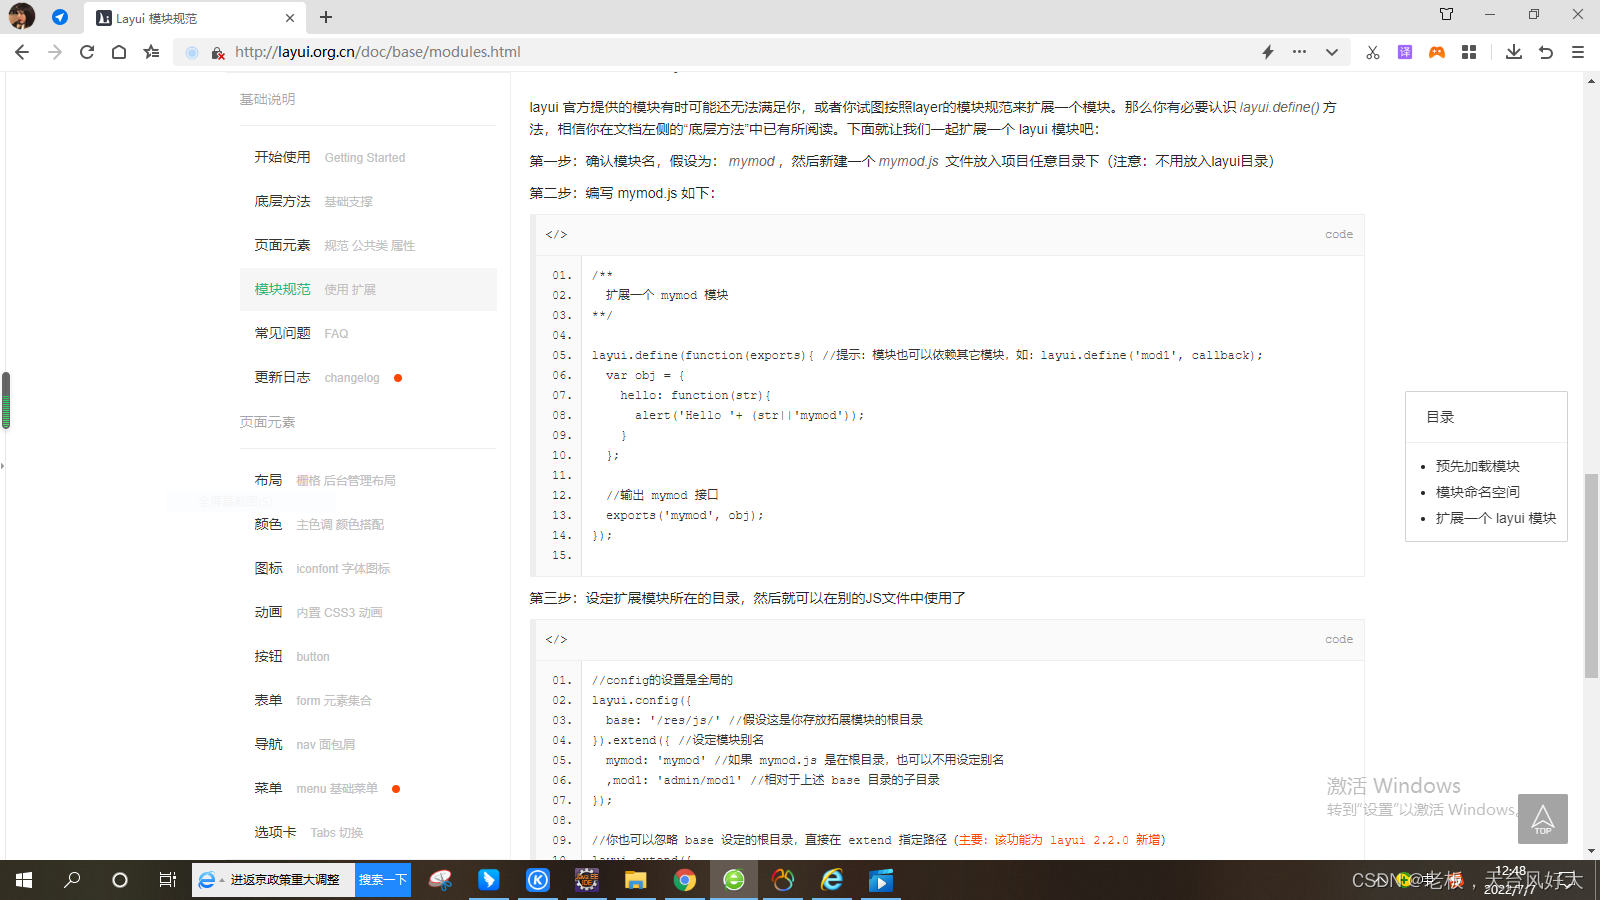This screenshot has width=1600, height=900.
Task: Click the '预先加载模块' link in 目录 panel
Action: coord(1476,465)
